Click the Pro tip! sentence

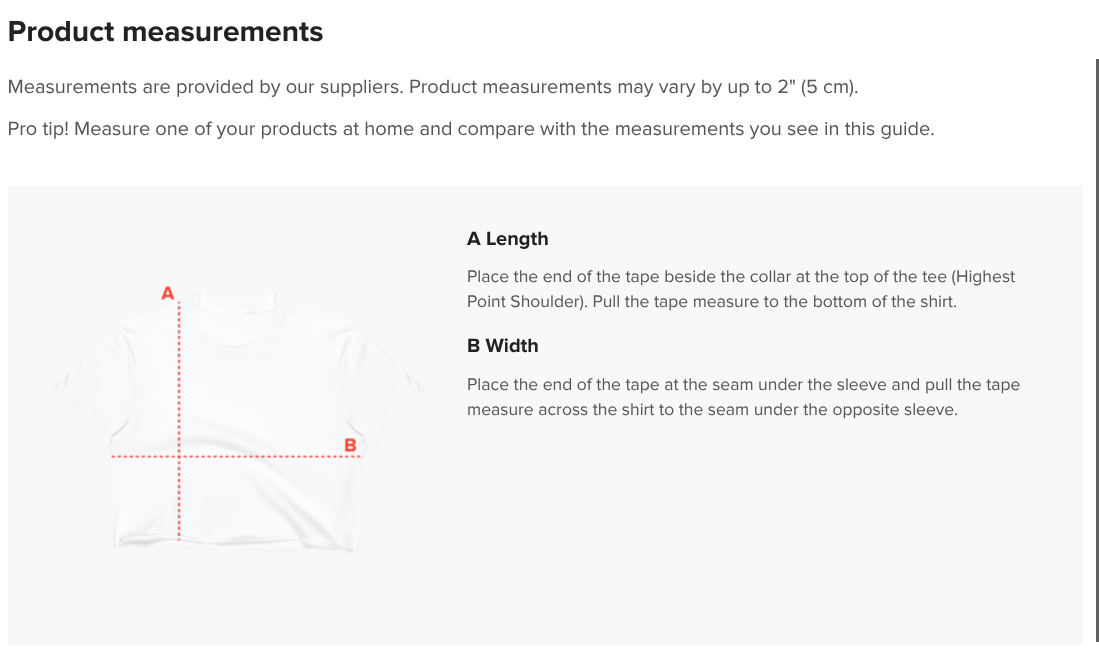tap(471, 129)
